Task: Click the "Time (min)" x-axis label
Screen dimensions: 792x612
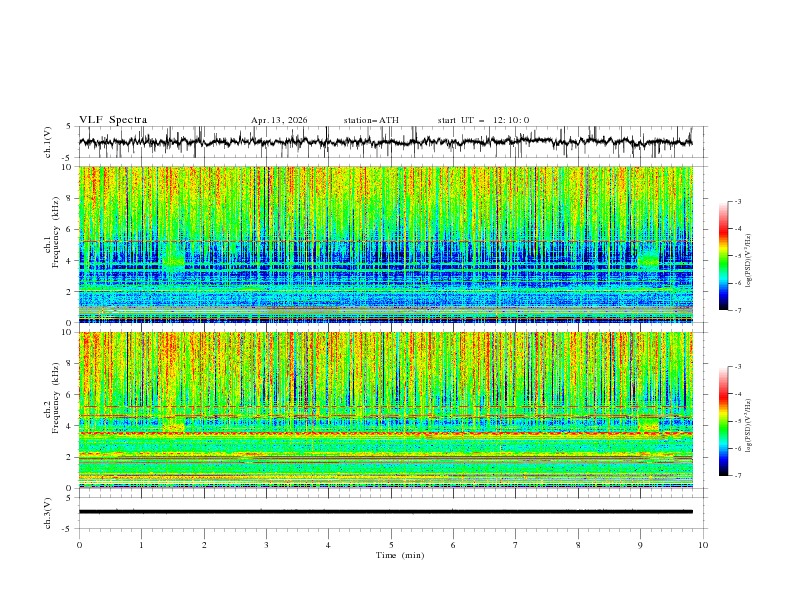Action: (x=400, y=555)
